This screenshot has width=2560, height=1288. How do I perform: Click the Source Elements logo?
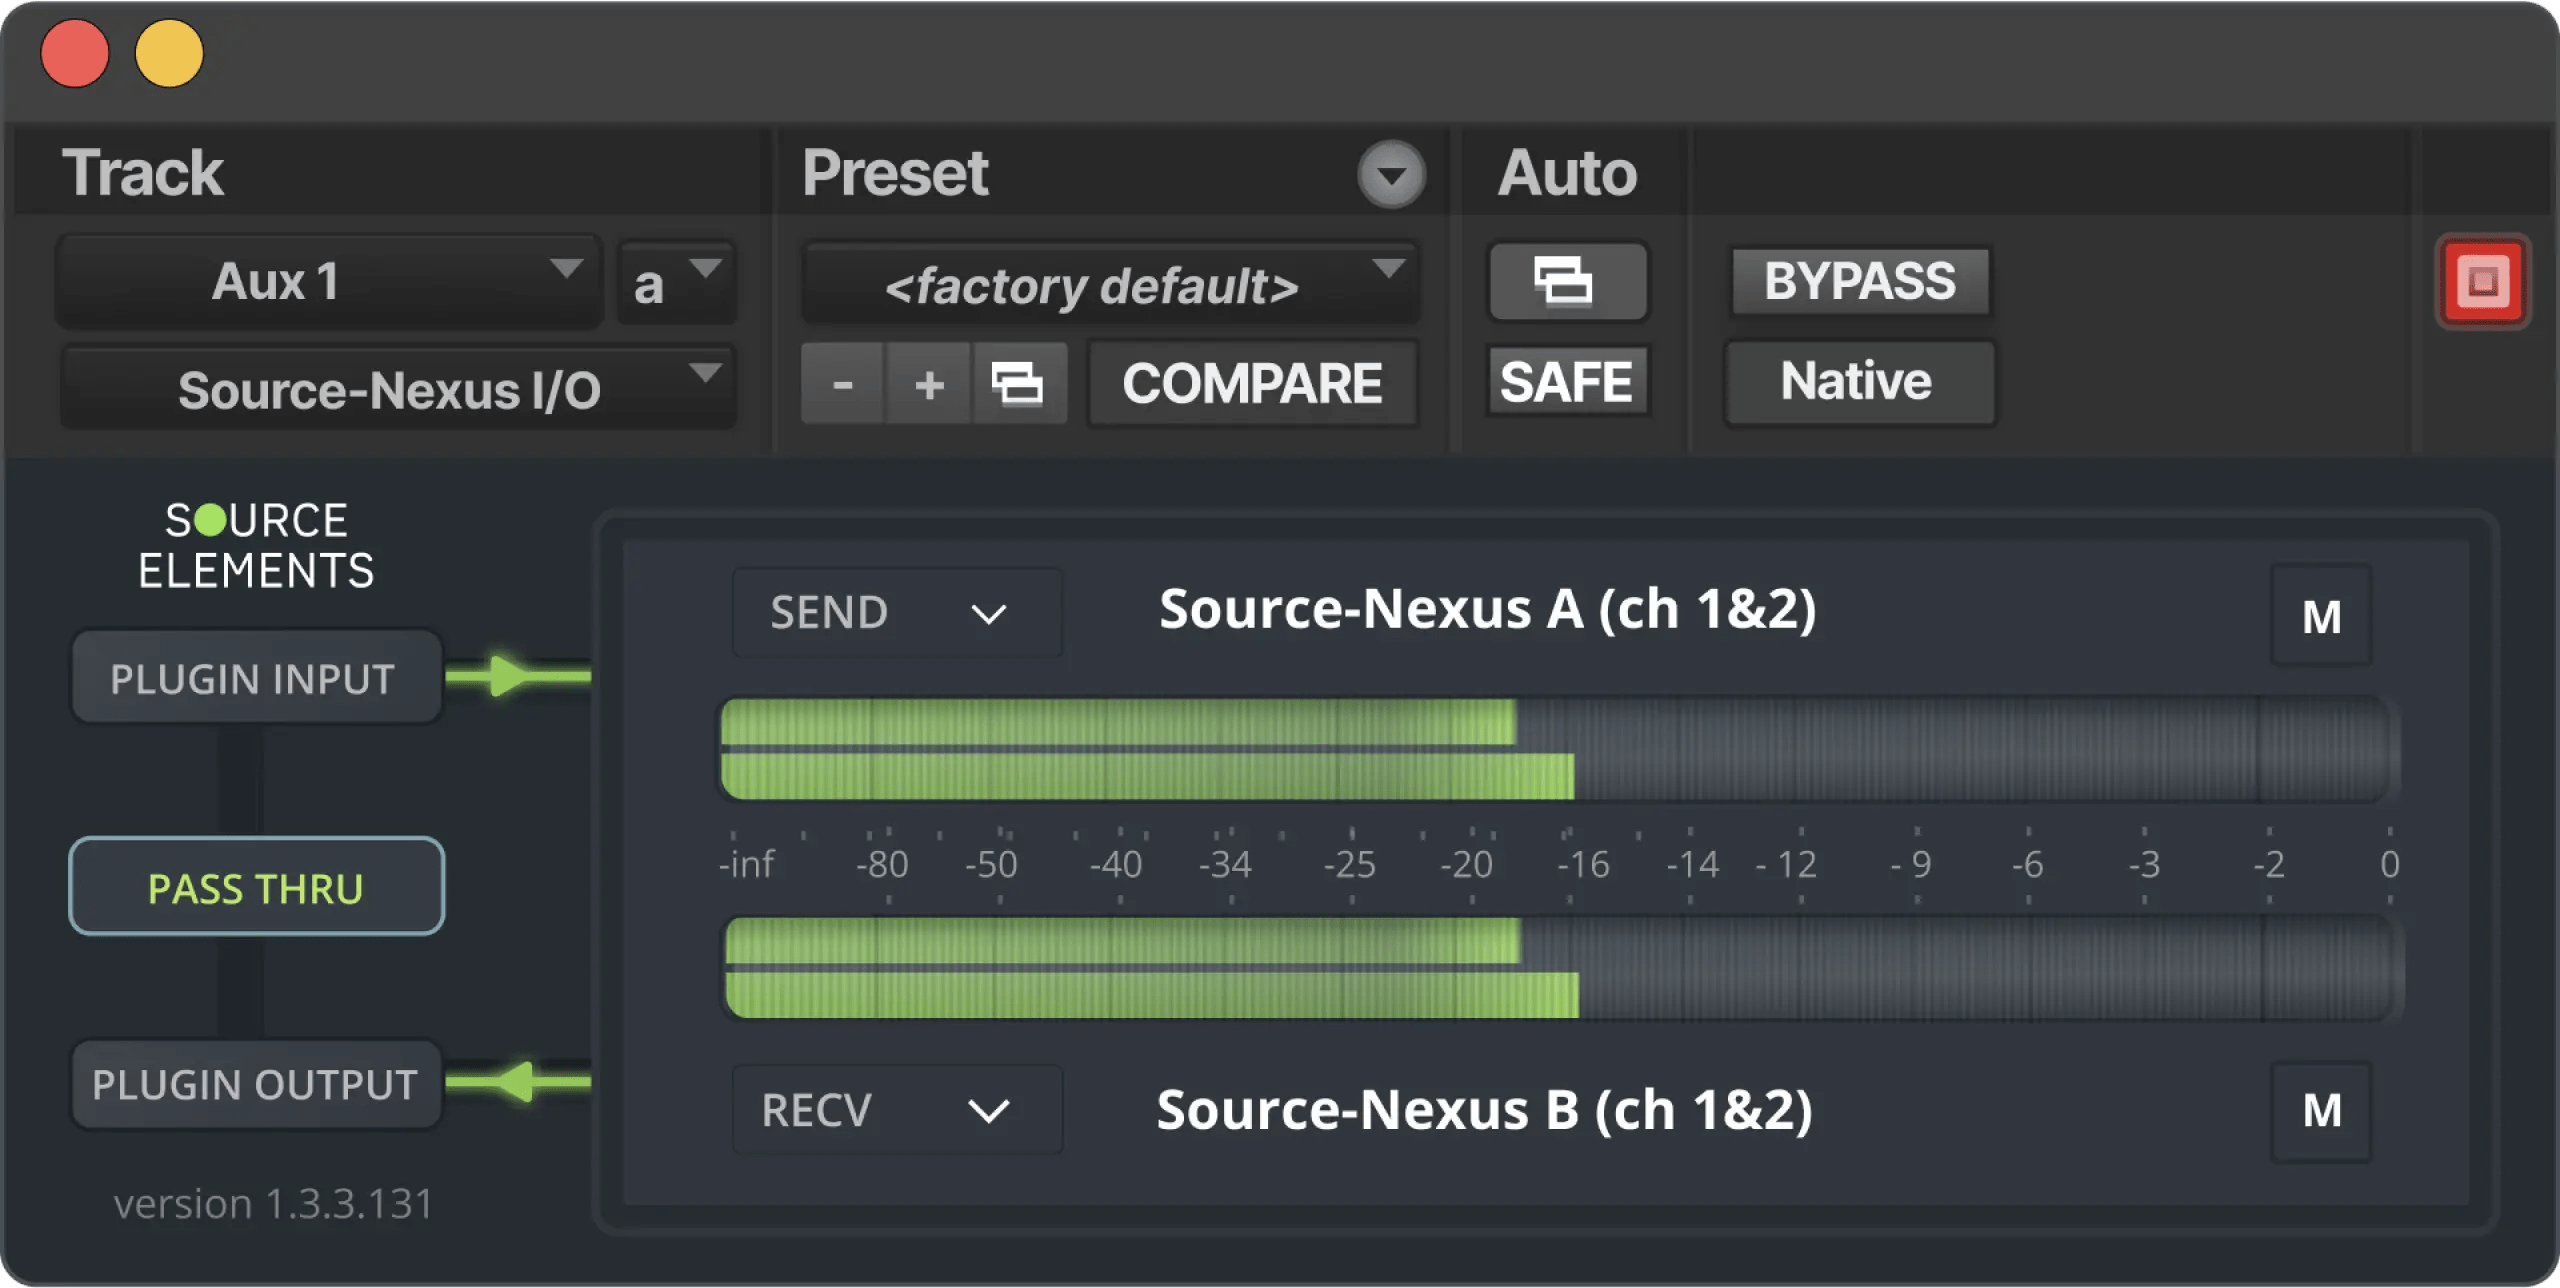pyautogui.click(x=255, y=545)
